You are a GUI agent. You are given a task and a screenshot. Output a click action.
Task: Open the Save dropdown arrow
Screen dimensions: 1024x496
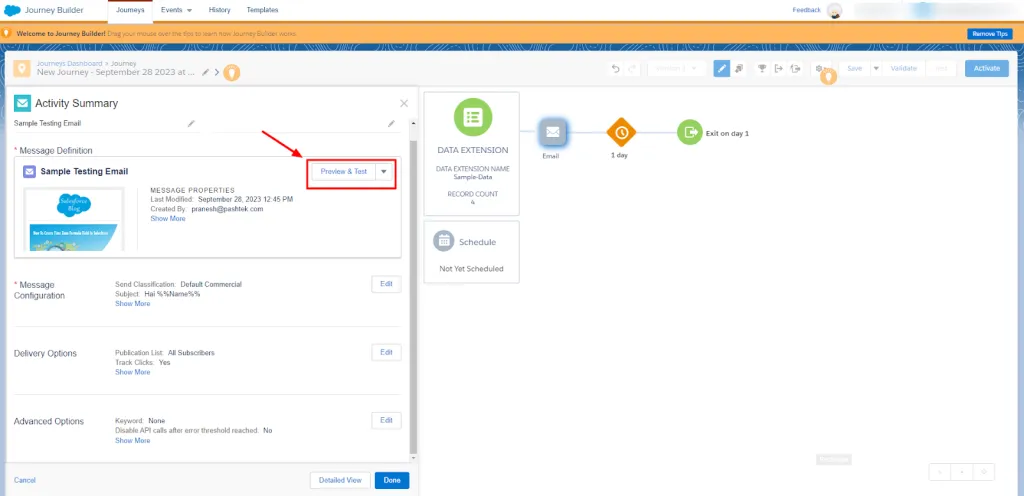(x=876, y=69)
